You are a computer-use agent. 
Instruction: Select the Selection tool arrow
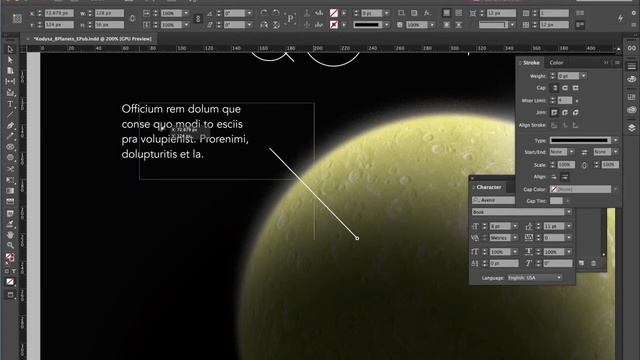coord(10,49)
